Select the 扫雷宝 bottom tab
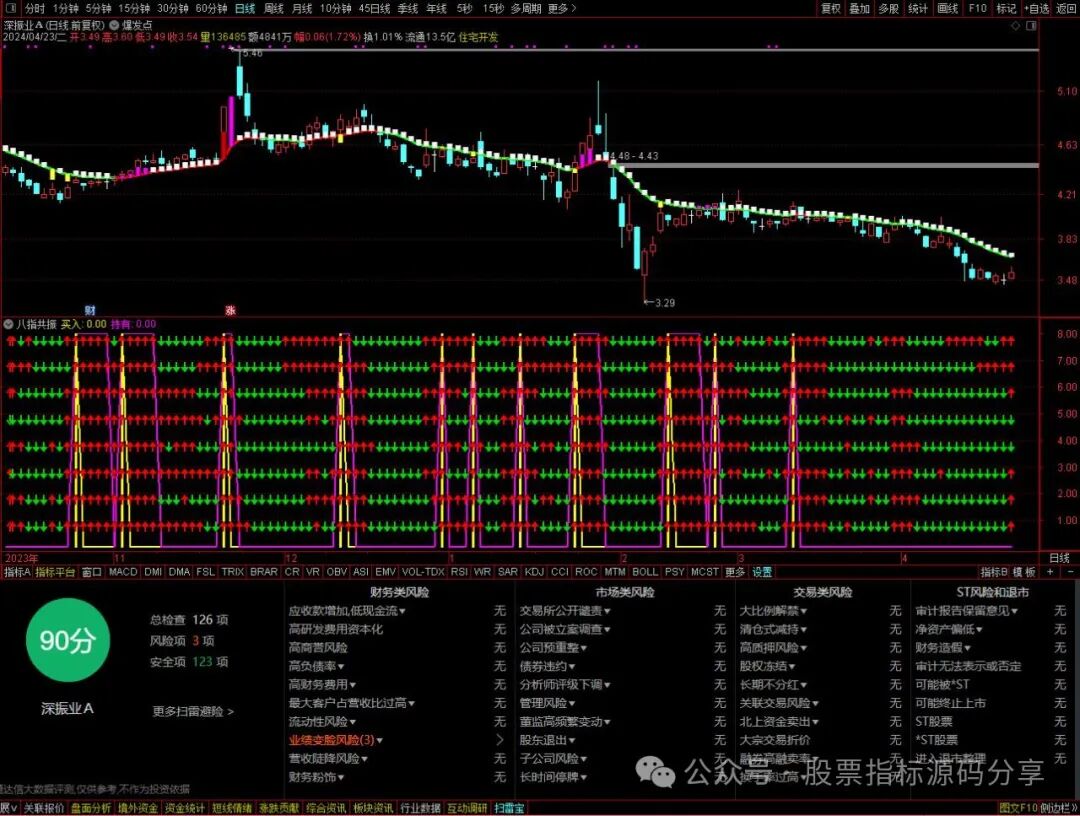This screenshot has height=816, width=1080. (x=510, y=808)
